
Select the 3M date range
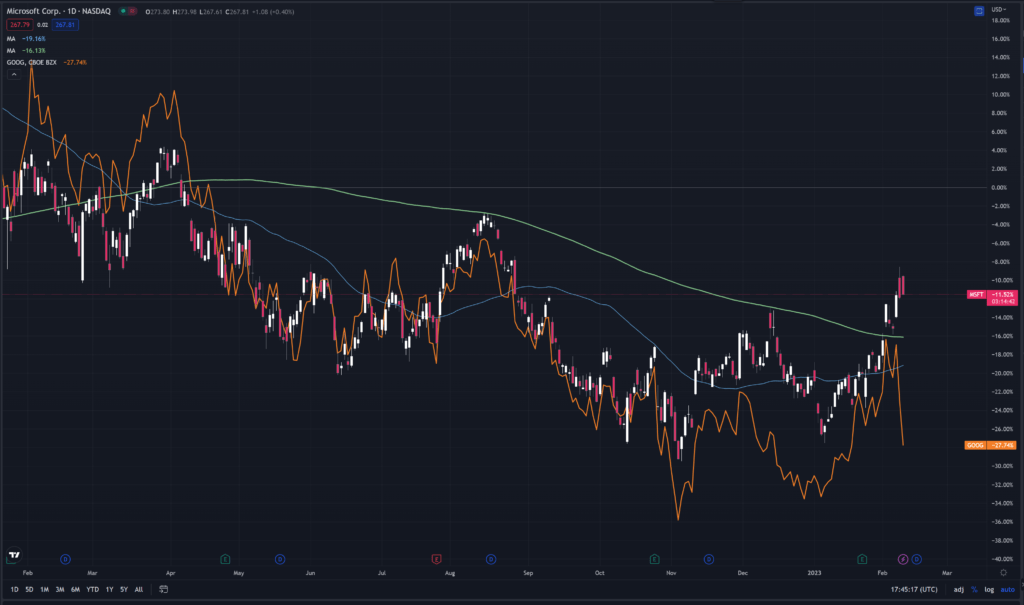click(59, 589)
